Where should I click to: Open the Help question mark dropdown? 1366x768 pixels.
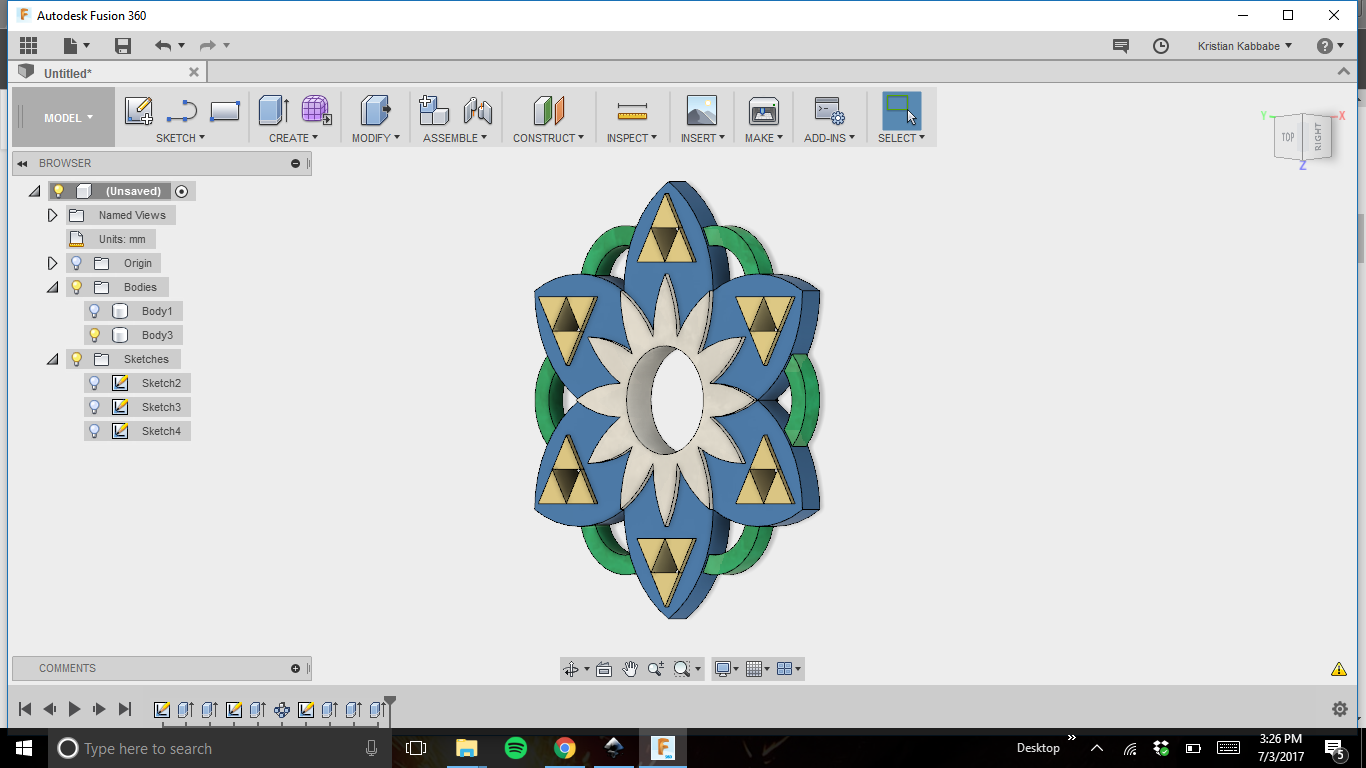point(1331,46)
